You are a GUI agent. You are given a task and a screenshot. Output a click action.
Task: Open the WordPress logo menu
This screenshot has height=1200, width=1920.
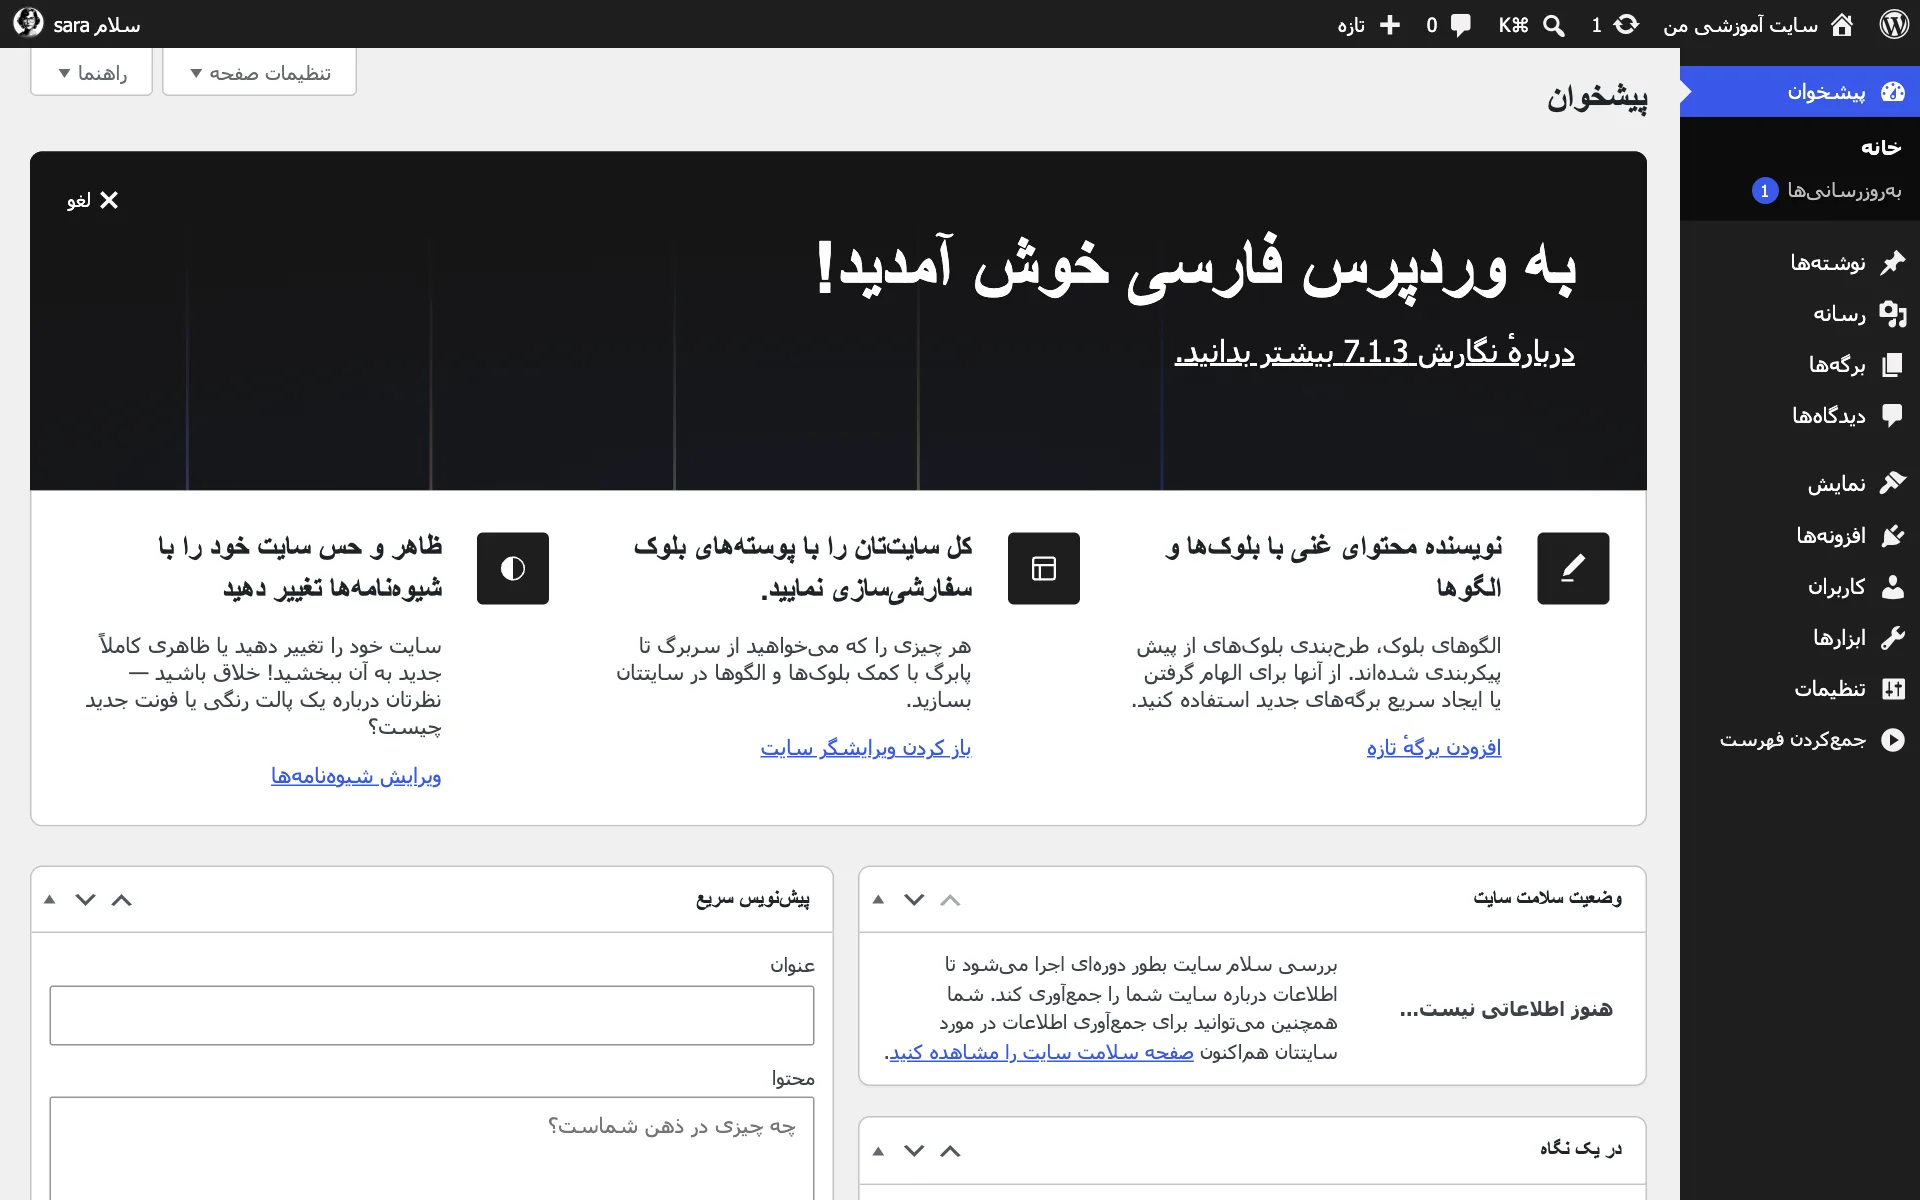click(x=1894, y=24)
